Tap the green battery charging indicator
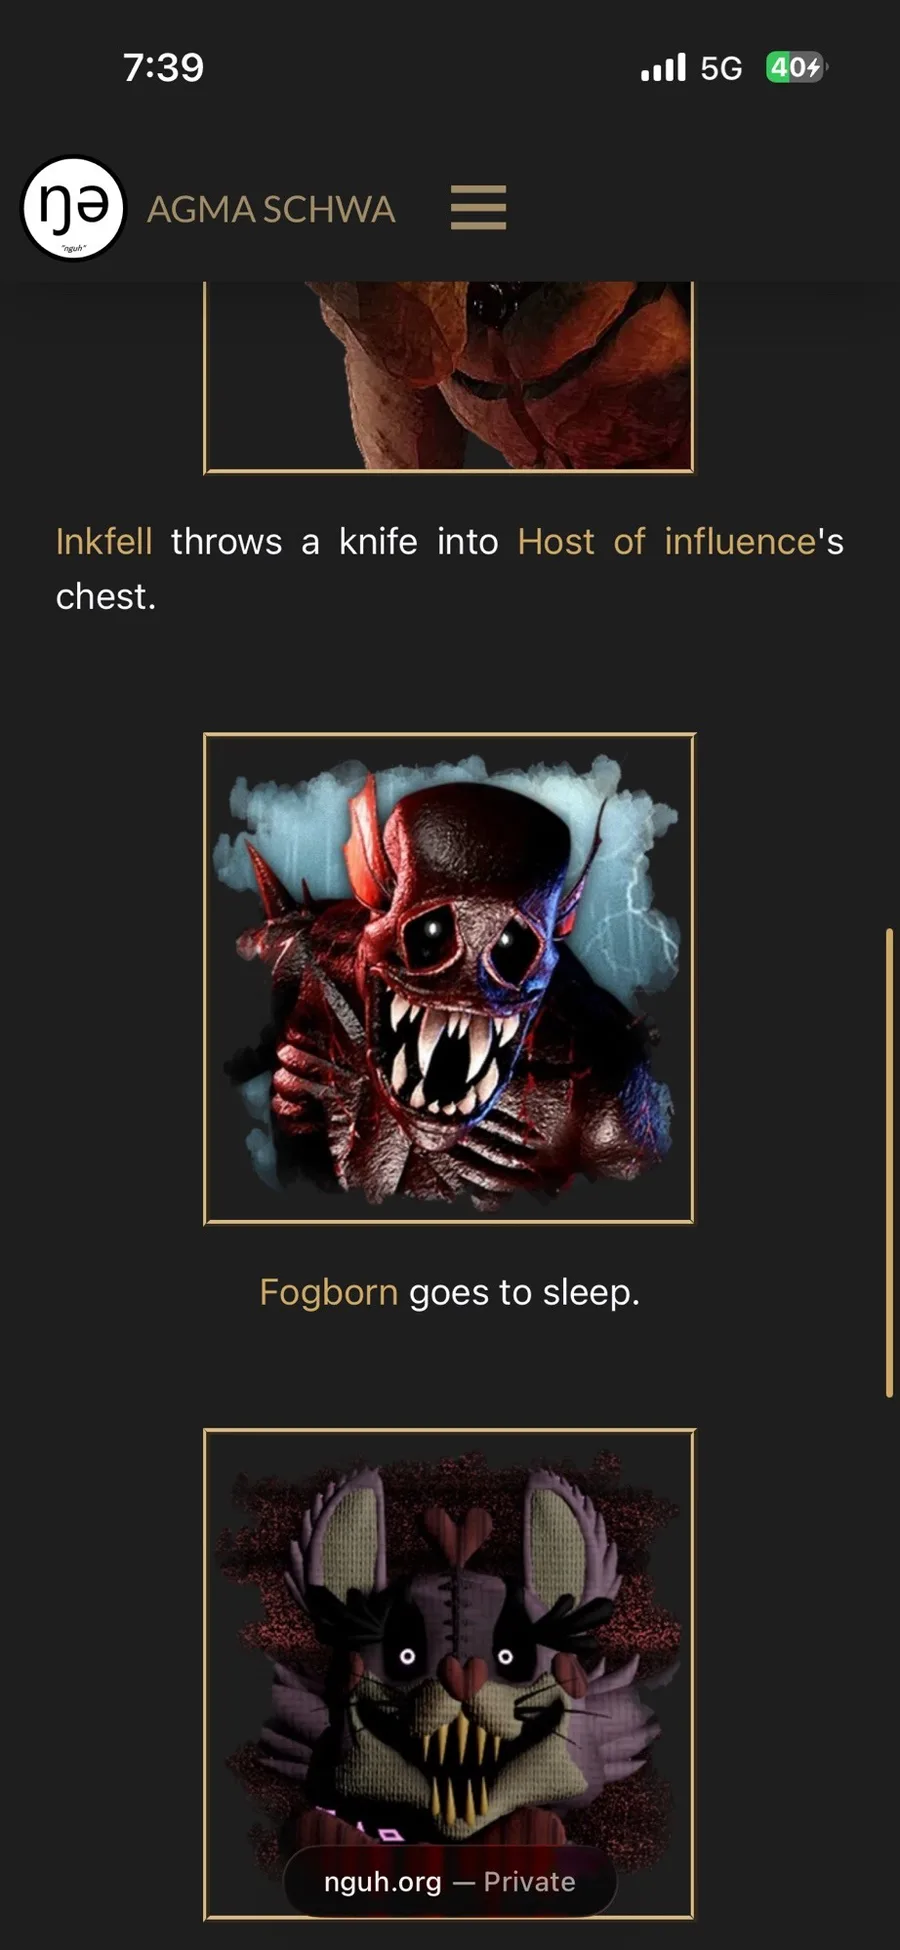Image resolution: width=900 pixels, height=1950 pixels. pyautogui.click(x=796, y=67)
